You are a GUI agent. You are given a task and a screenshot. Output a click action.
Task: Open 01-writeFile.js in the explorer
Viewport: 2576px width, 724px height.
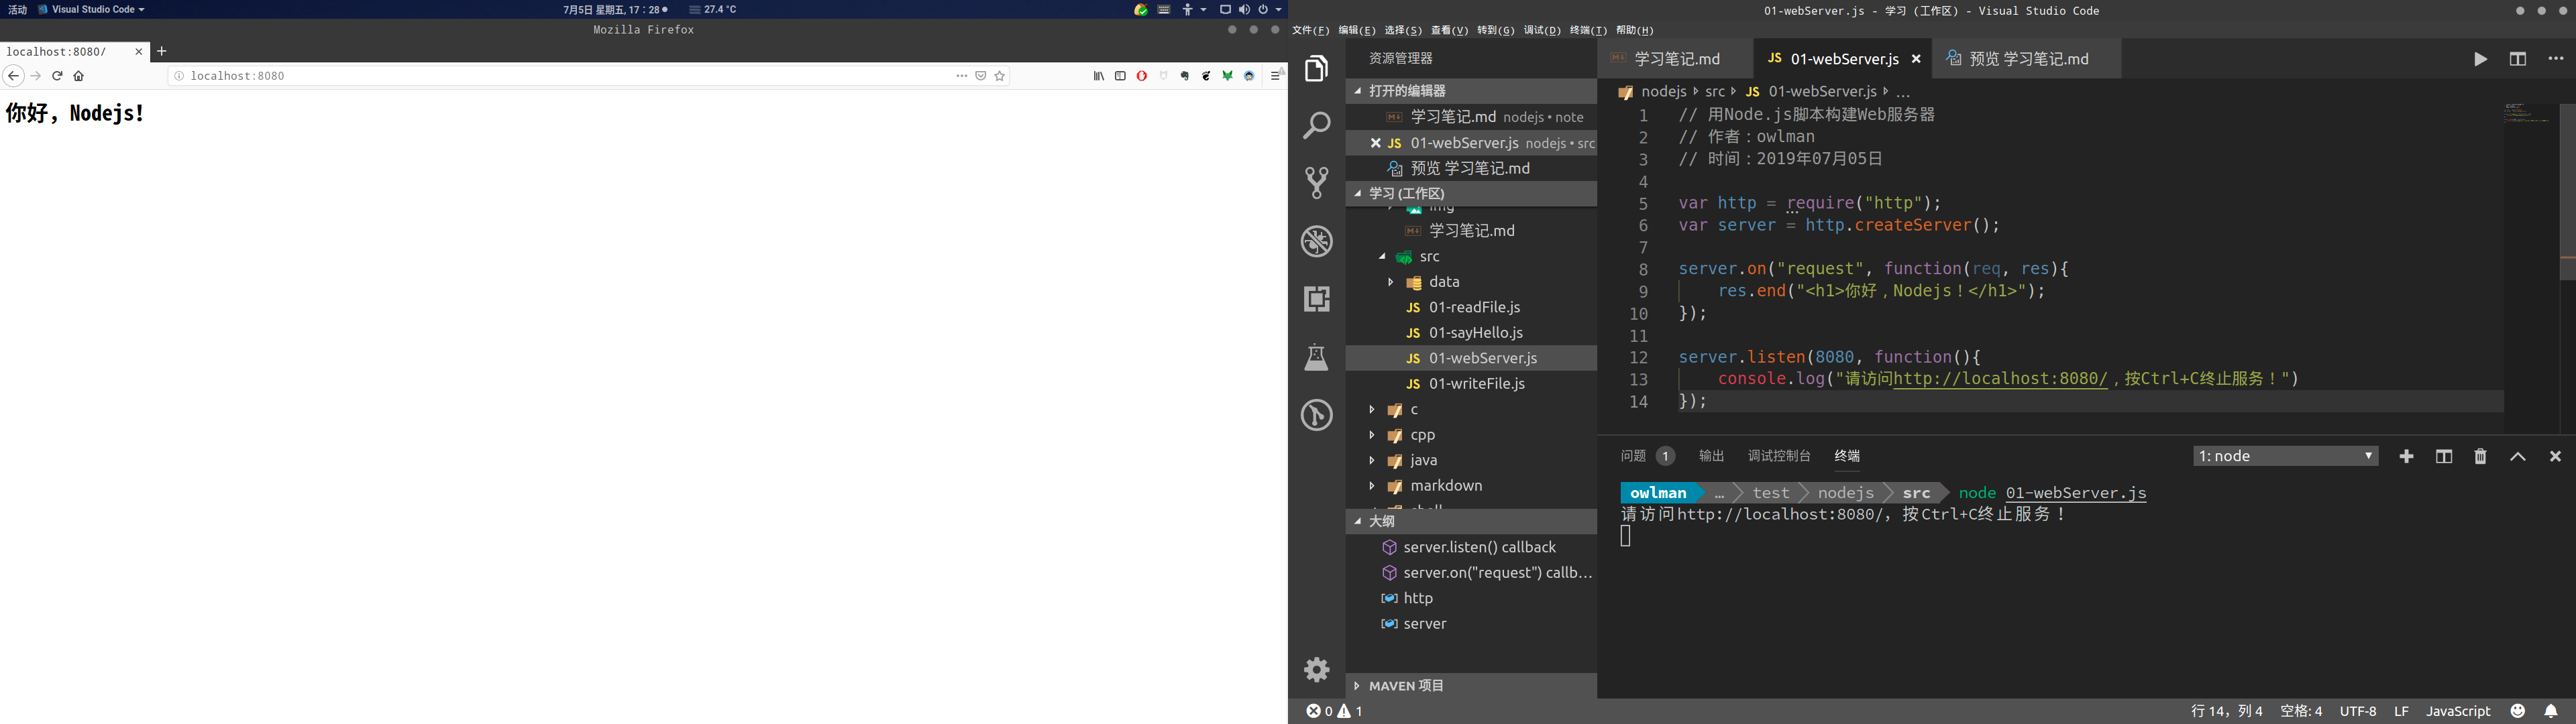pyautogui.click(x=1472, y=384)
